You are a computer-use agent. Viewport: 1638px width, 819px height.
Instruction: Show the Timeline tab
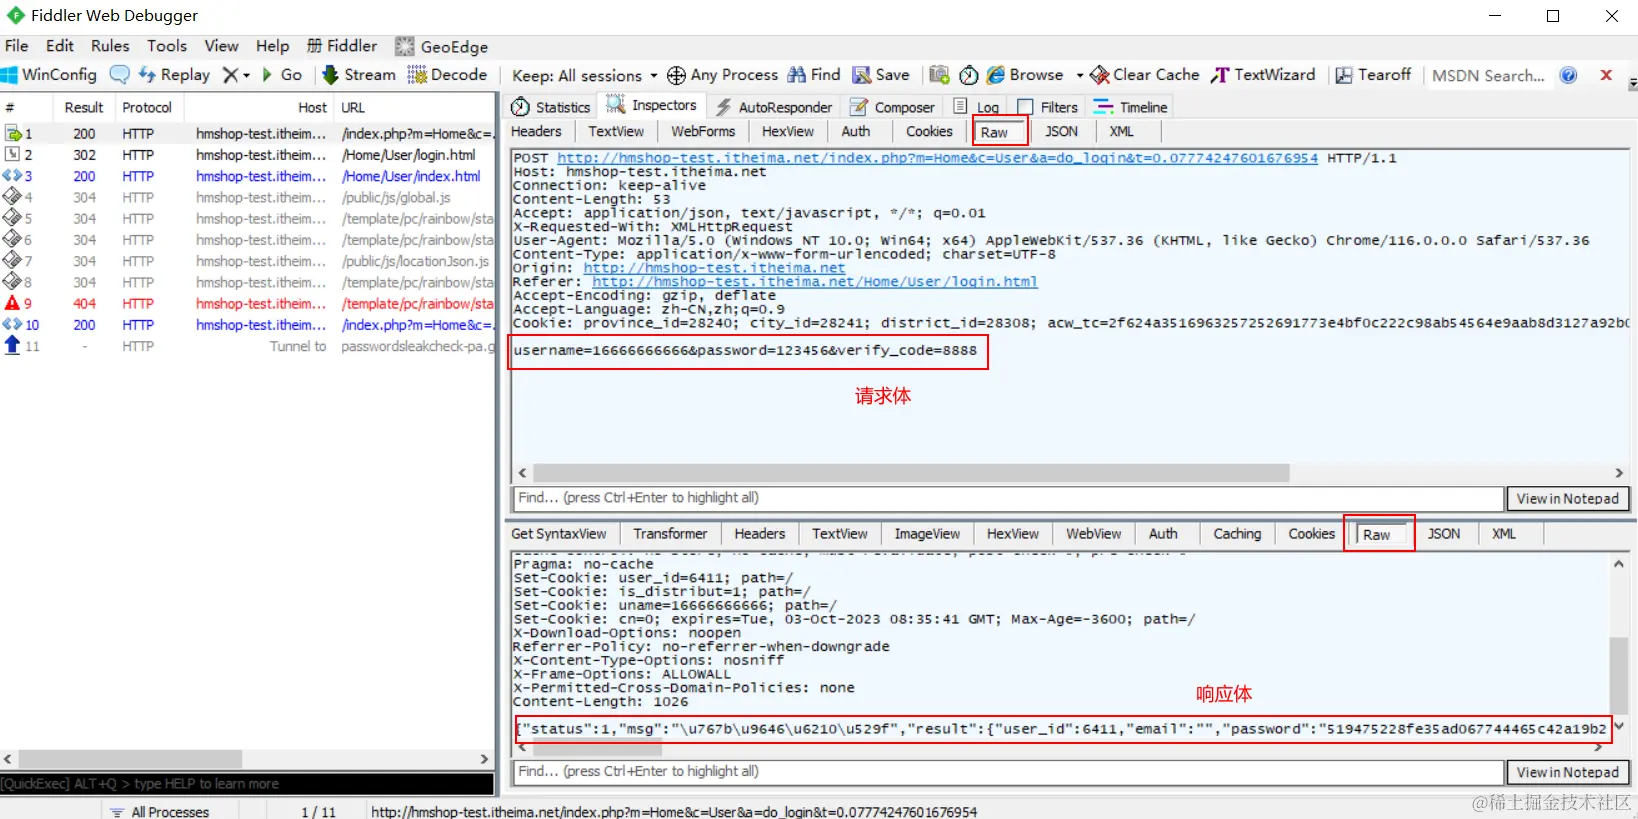click(1131, 107)
